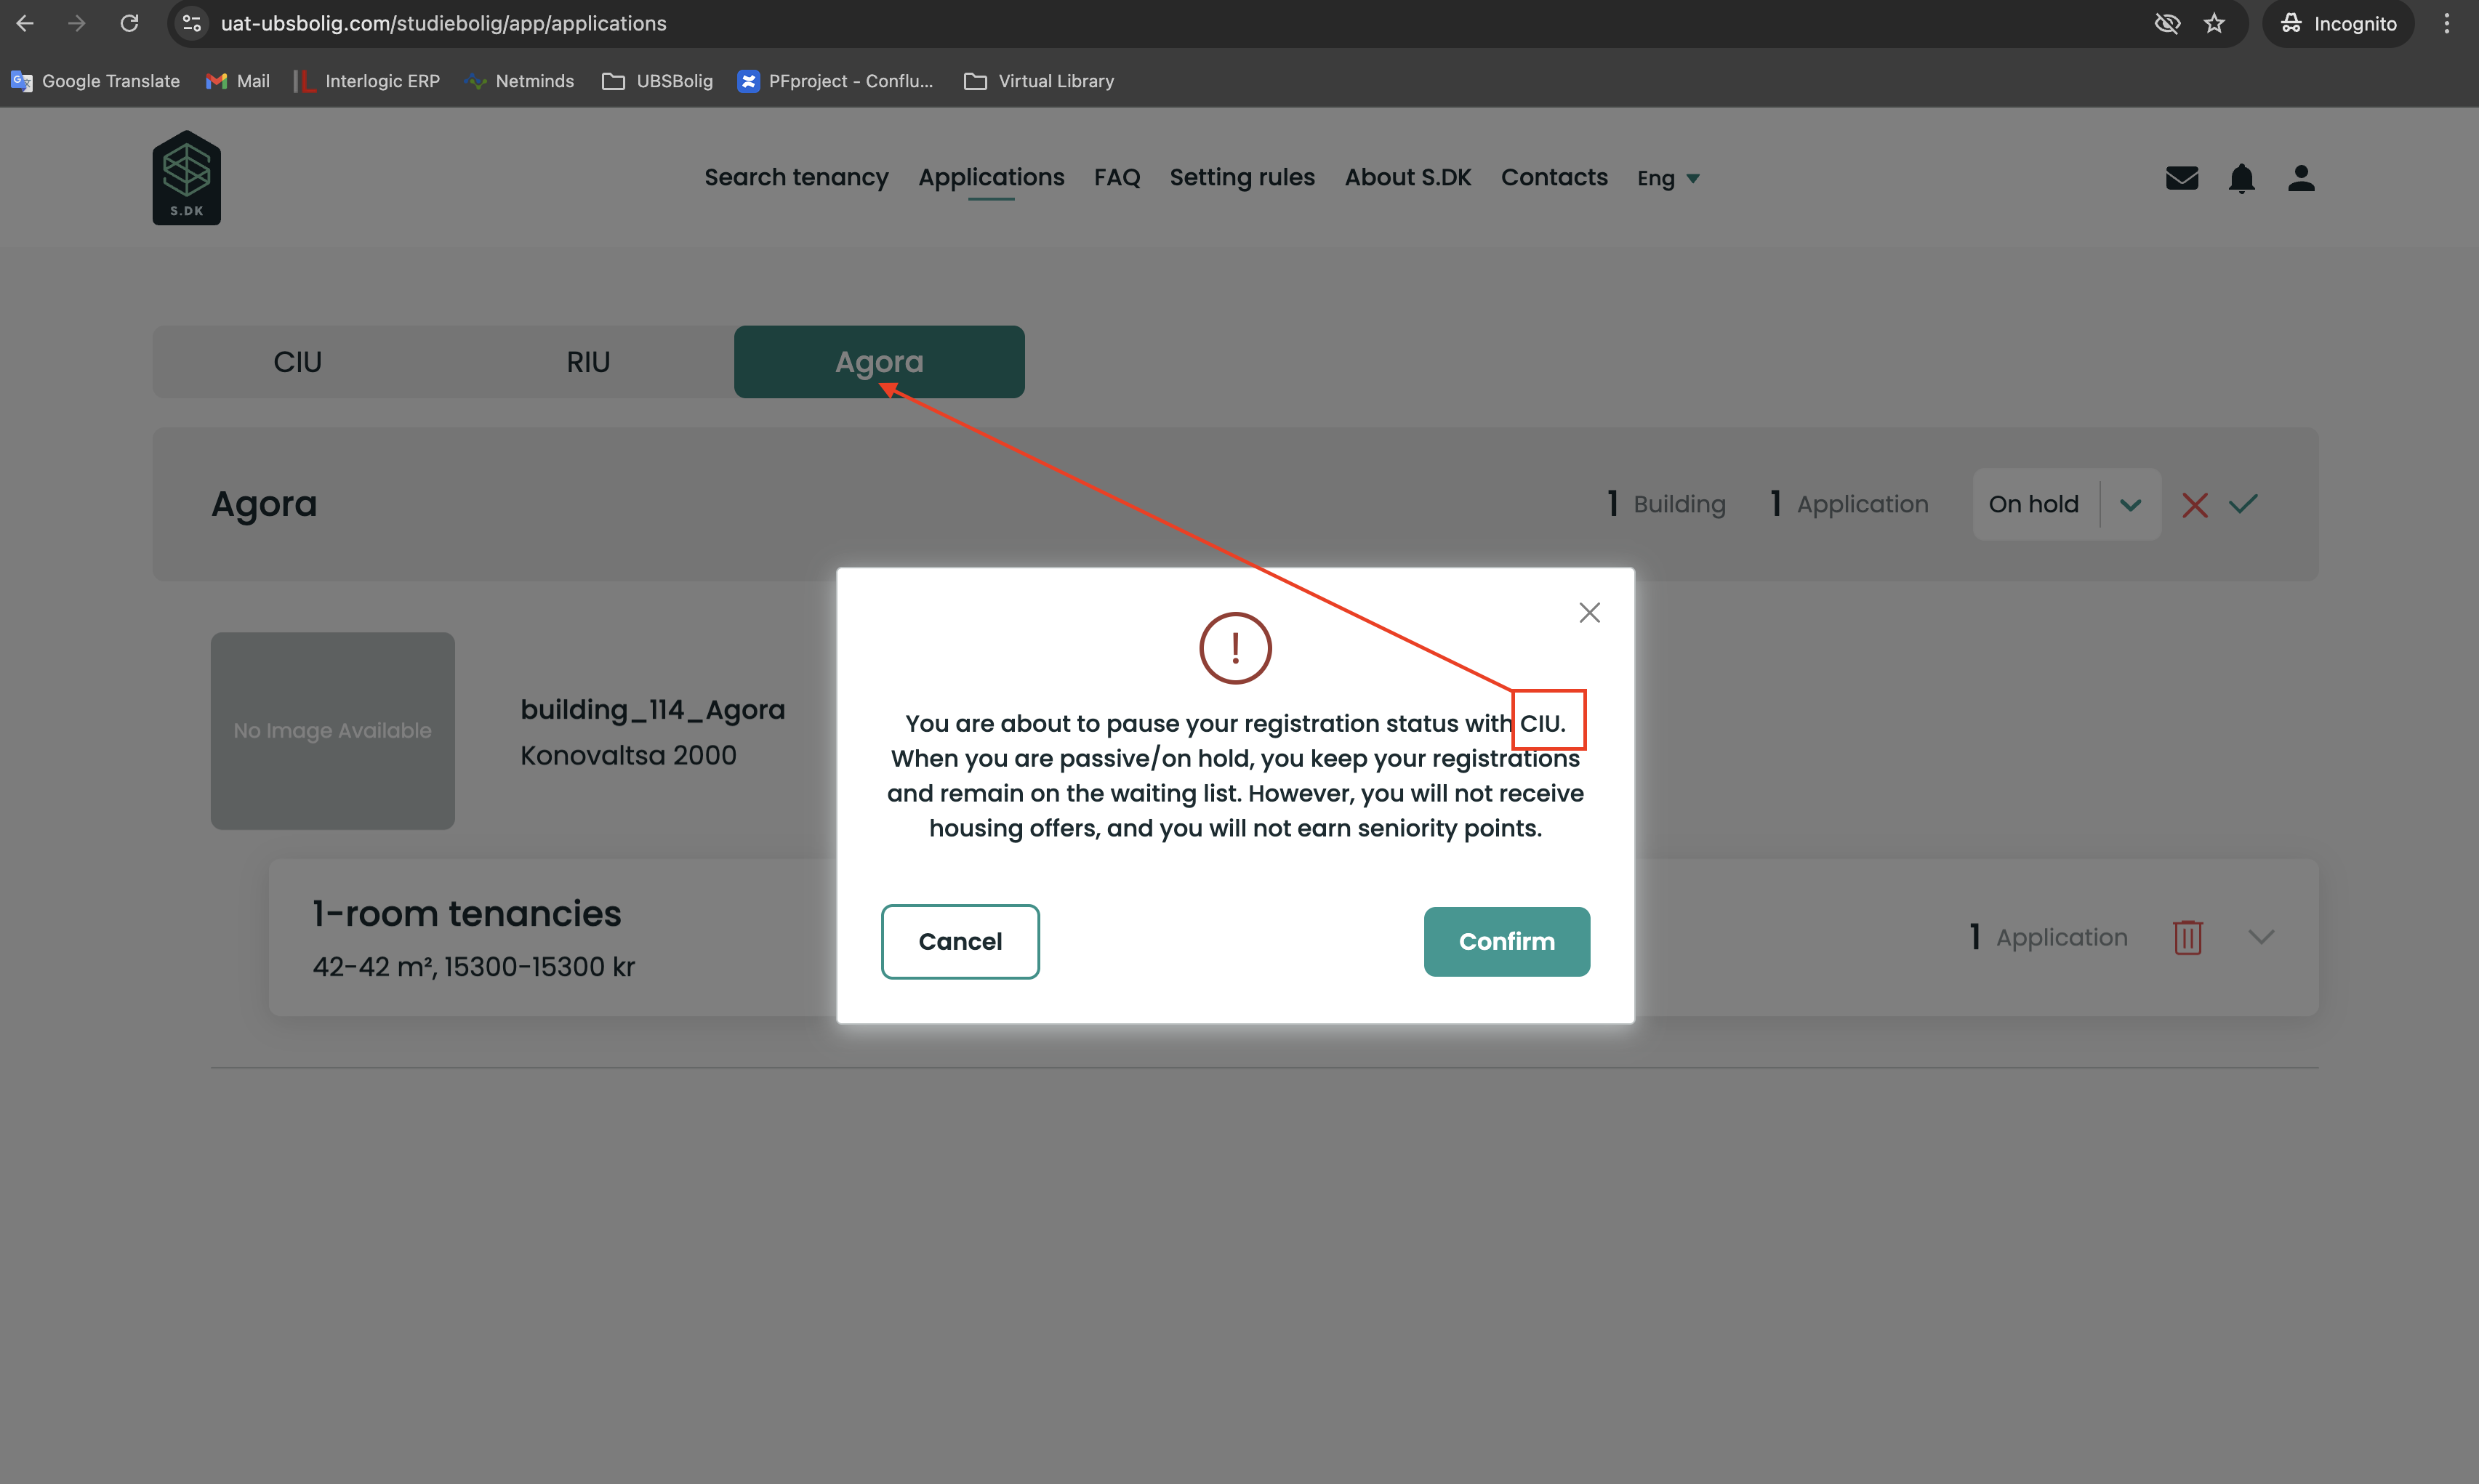
Task: Open Google Translate bookmark
Action: click(95, 81)
